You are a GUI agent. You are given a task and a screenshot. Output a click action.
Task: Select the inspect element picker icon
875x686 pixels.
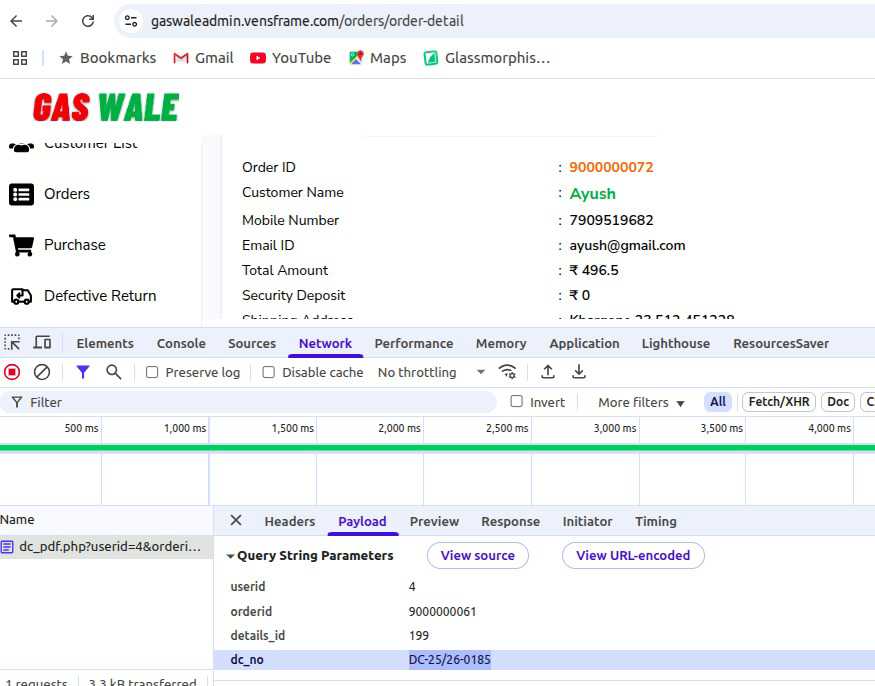coord(13,343)
